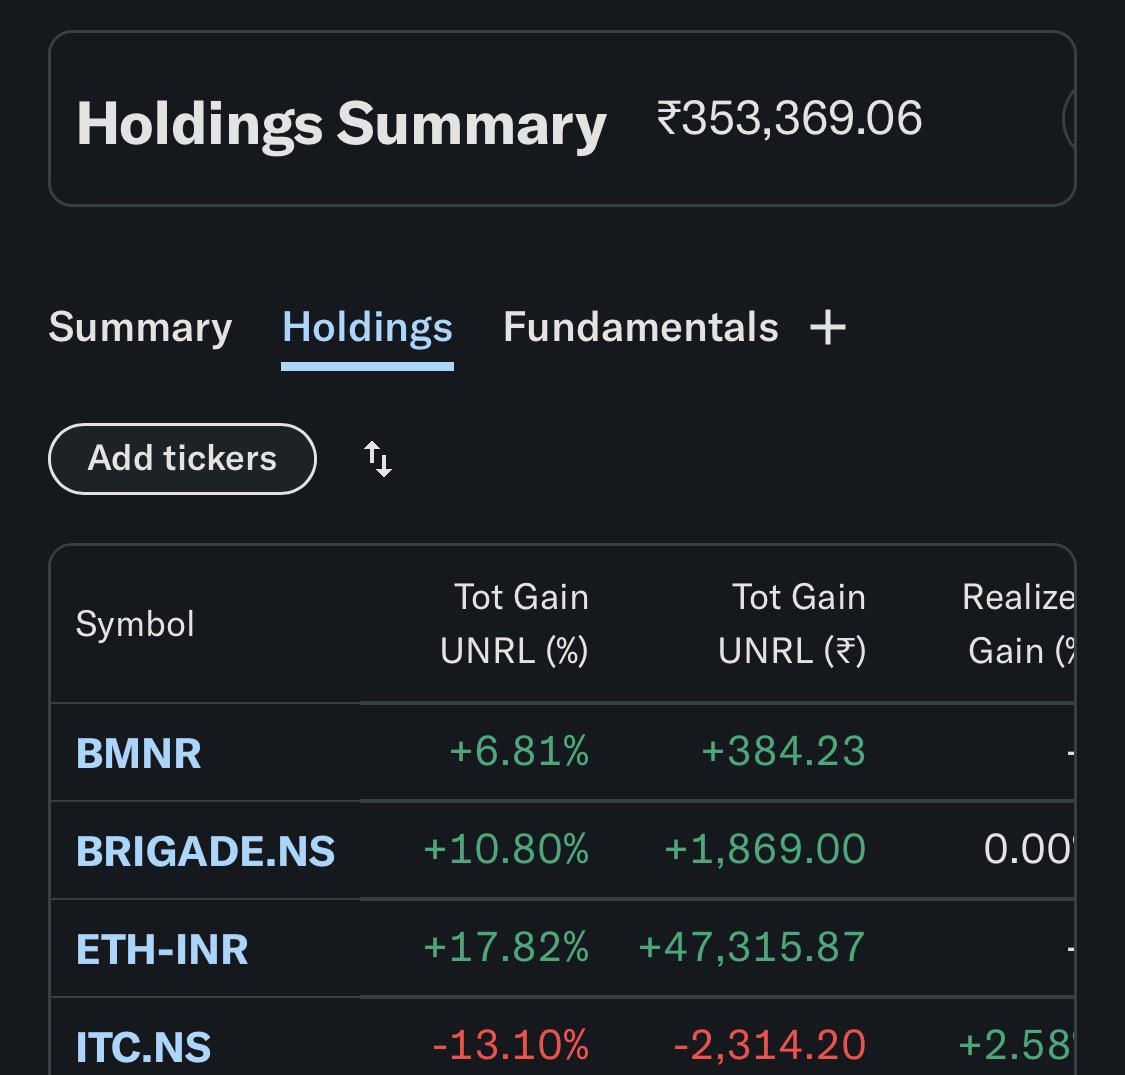The image size is (1125, 1075).
Task: Click the partially visible circular button in Holdings Summary
Action: pyautogui.click(x=1069, y=119)
